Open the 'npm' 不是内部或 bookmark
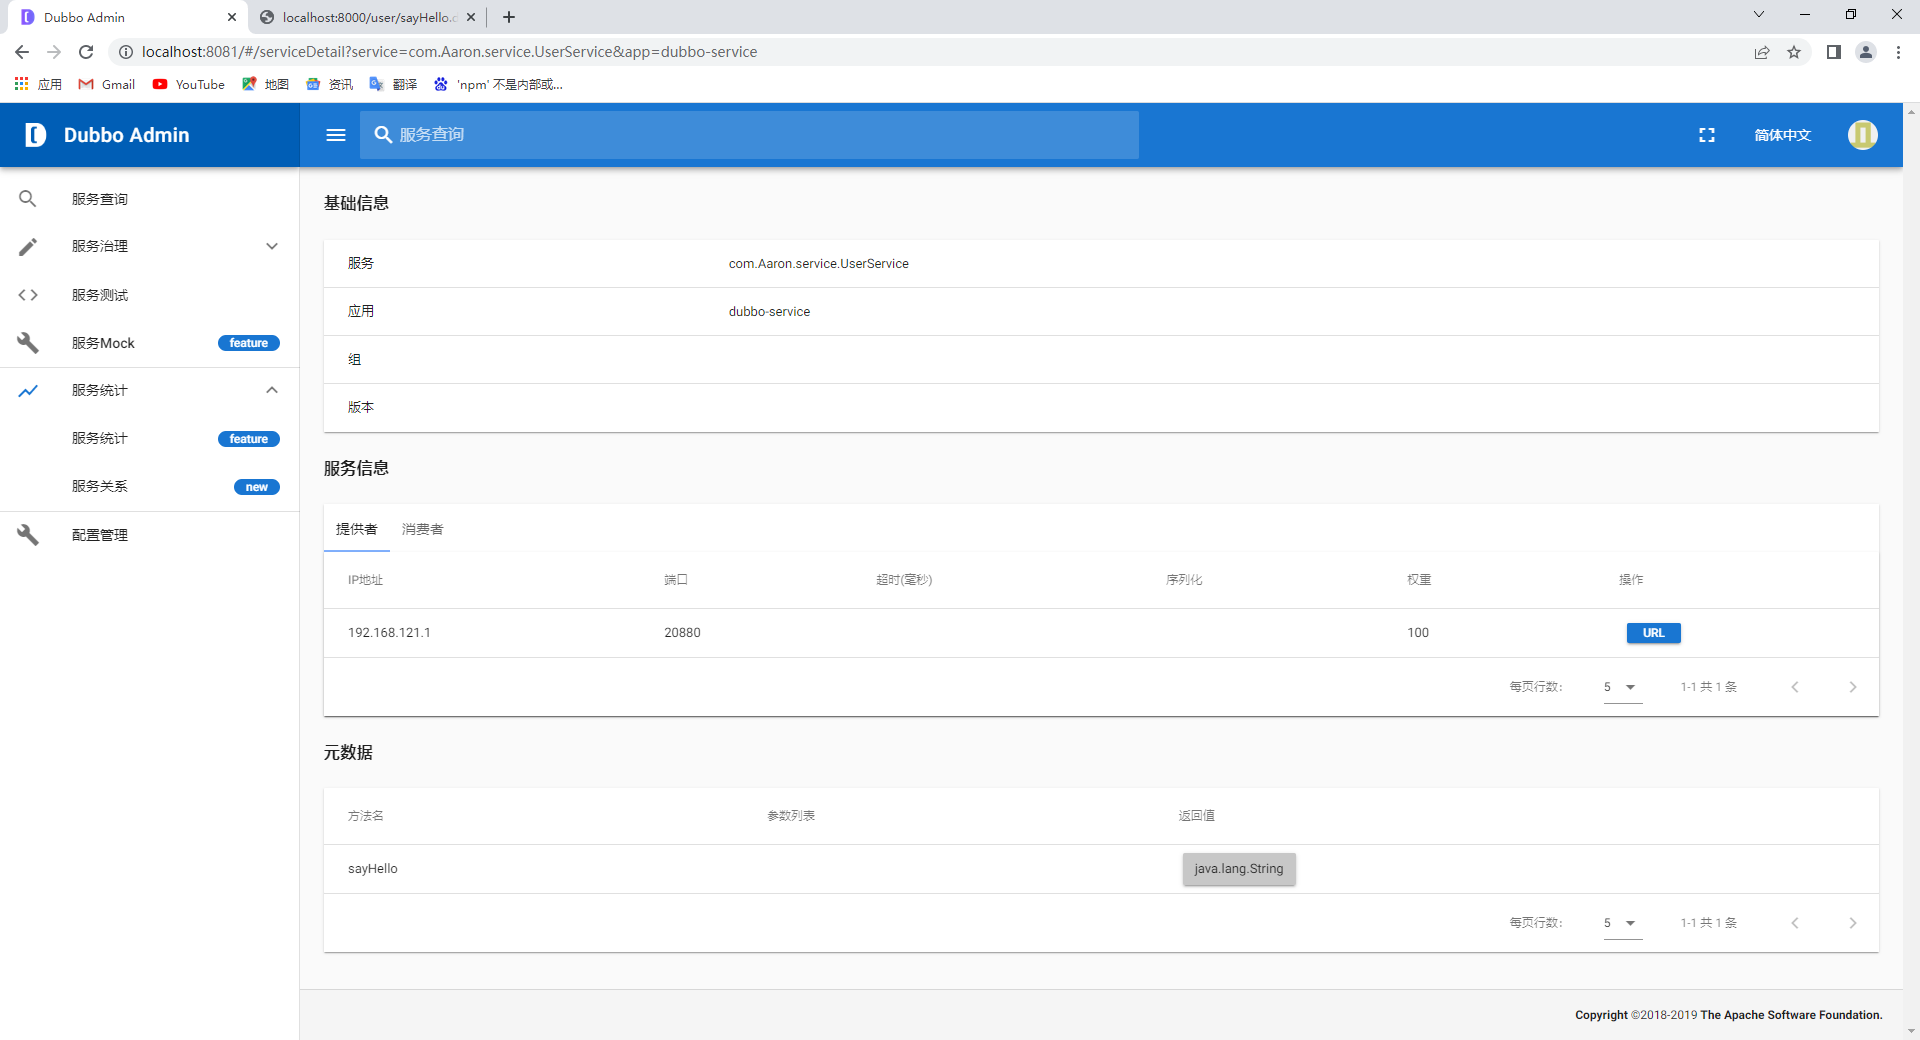 pyautogui.click(x=498, y=84)
